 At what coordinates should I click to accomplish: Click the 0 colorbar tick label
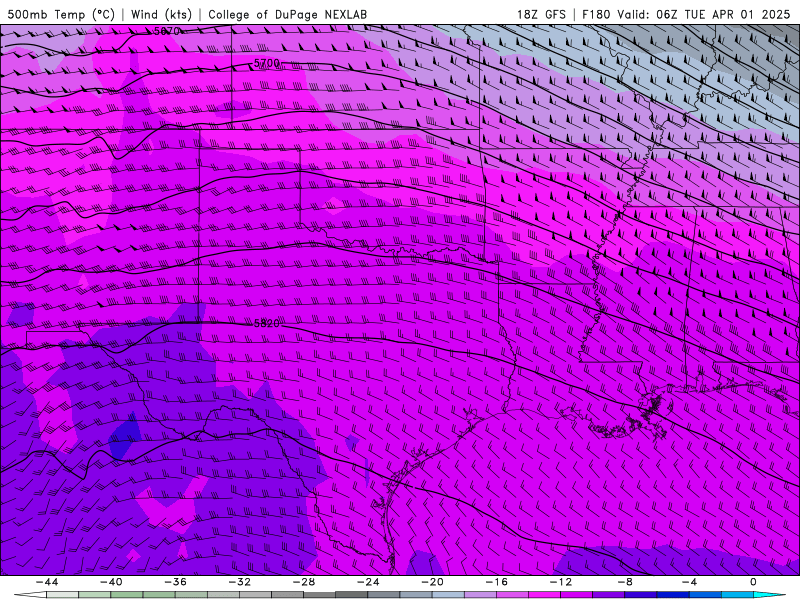pyautogui.click(x=754, y=582)
